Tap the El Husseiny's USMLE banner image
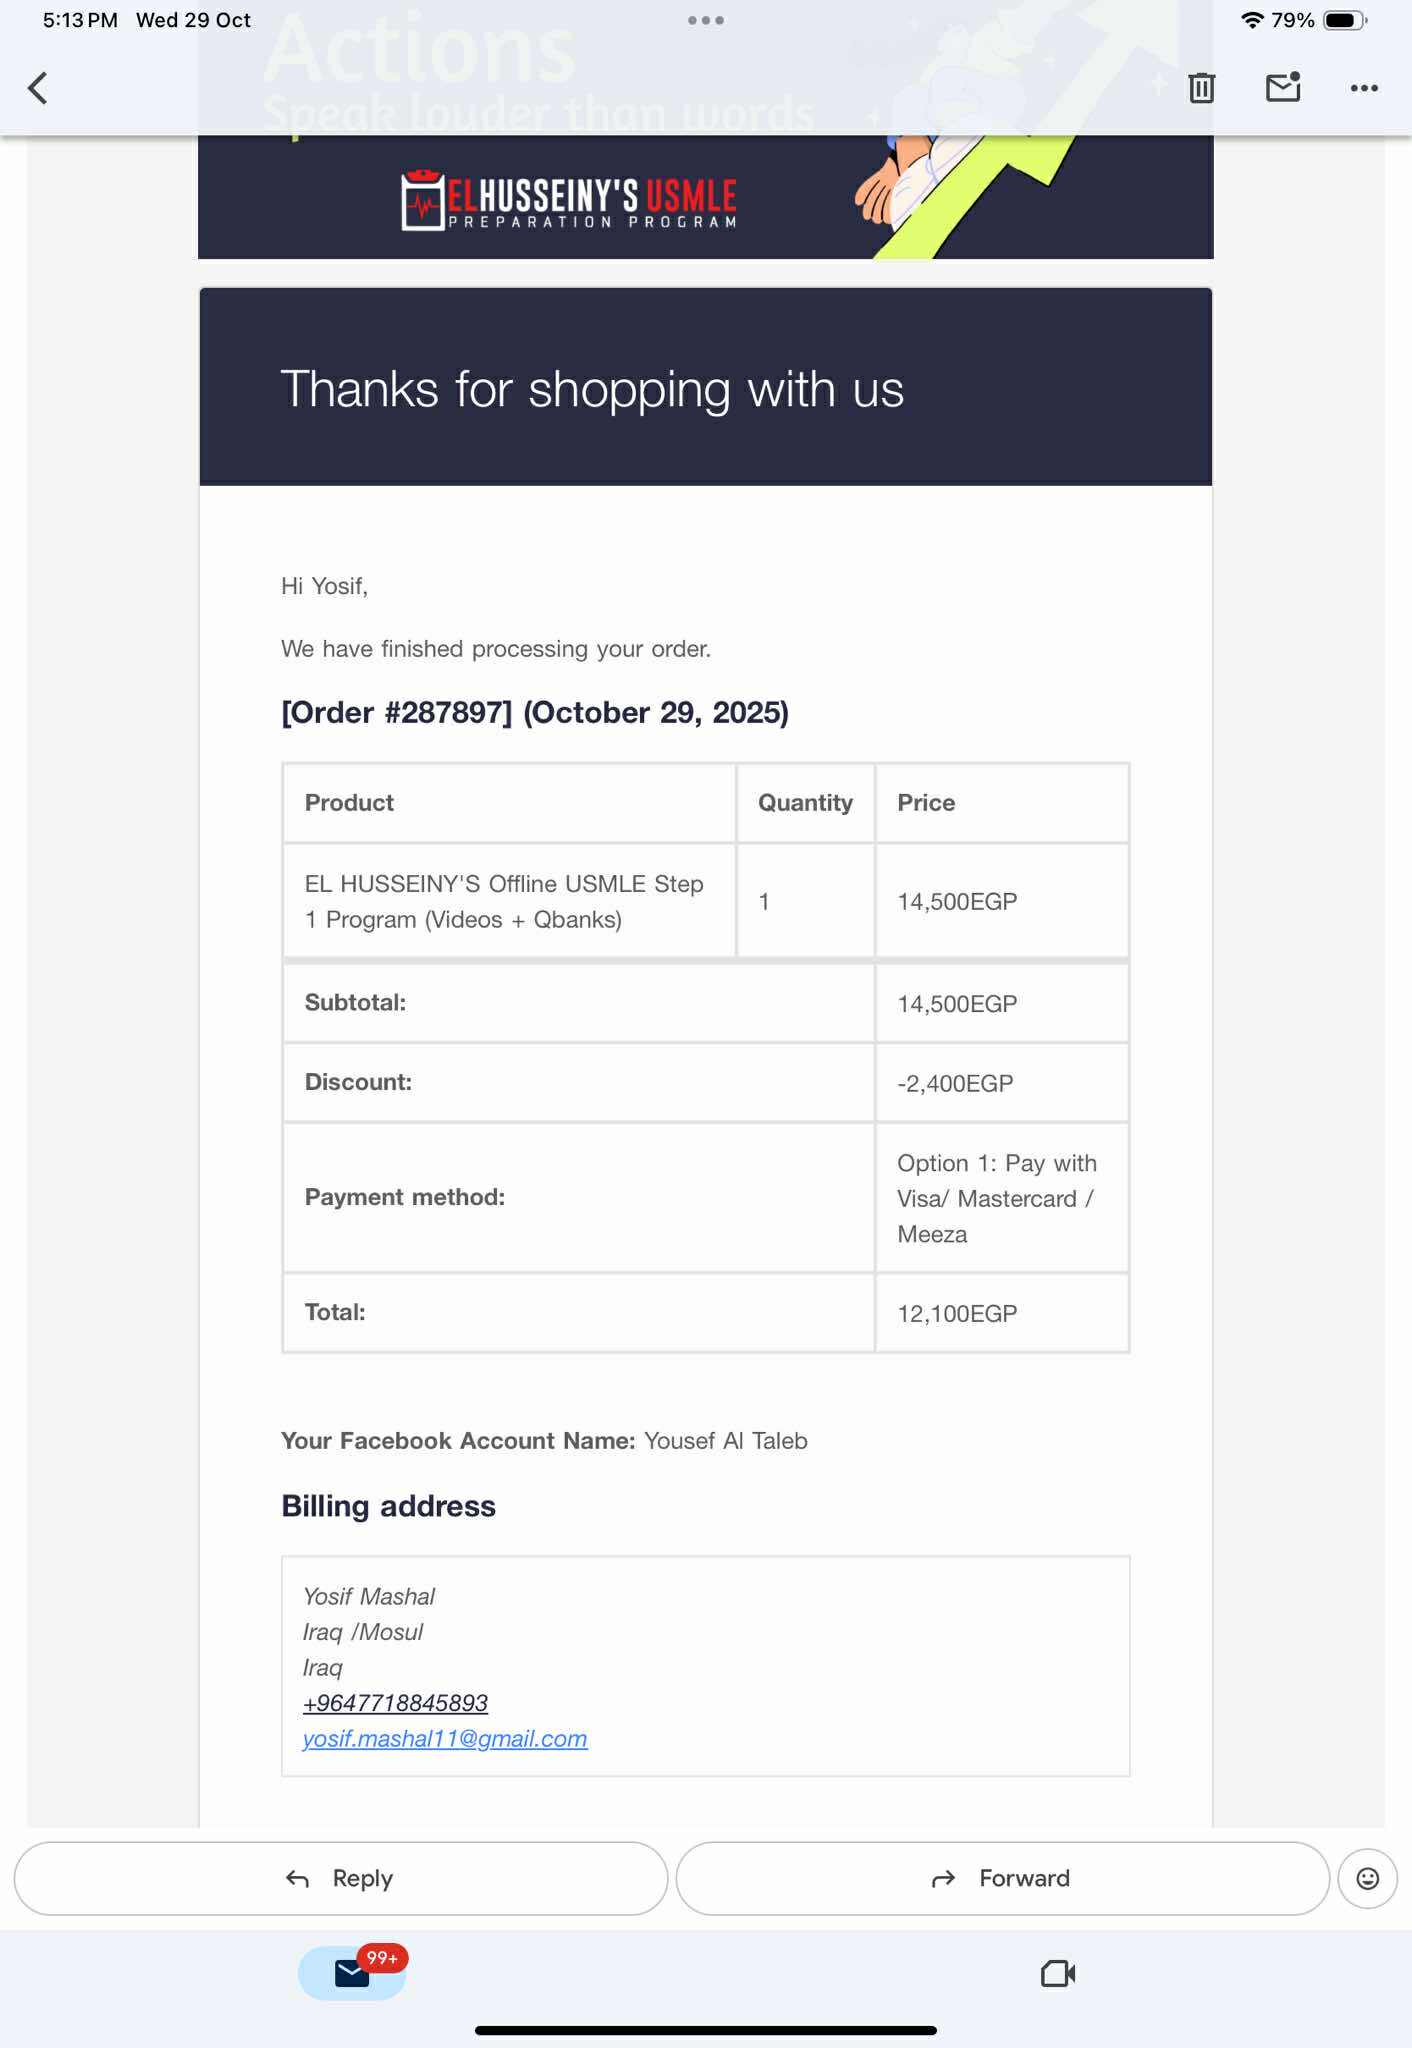The height and width of the screenshot is (2048, 1412). [705, 198]
